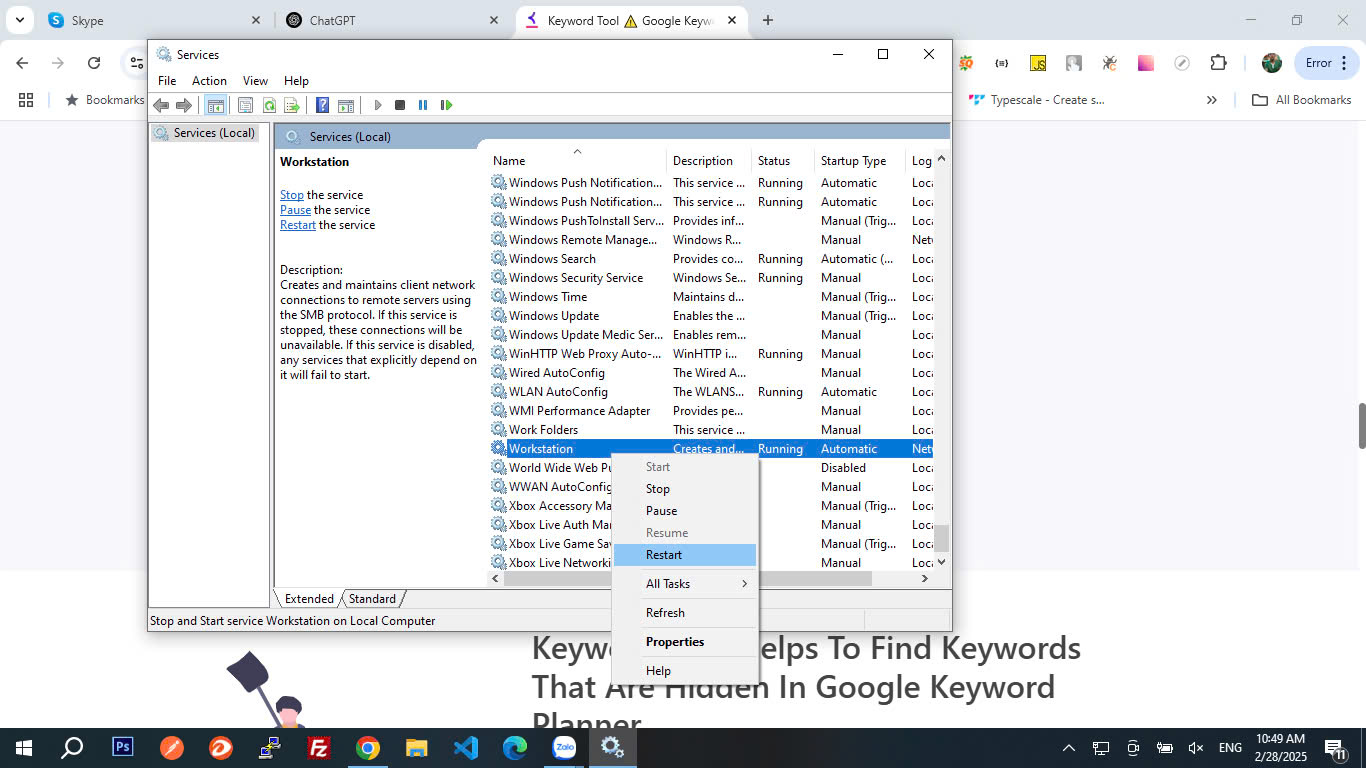Click the Stop the service link
Screen dimensions: 1366x768
(x=291, y=195)
